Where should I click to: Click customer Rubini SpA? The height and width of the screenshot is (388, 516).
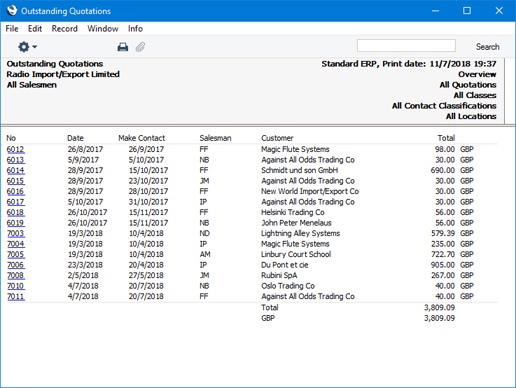coord(279,275)
